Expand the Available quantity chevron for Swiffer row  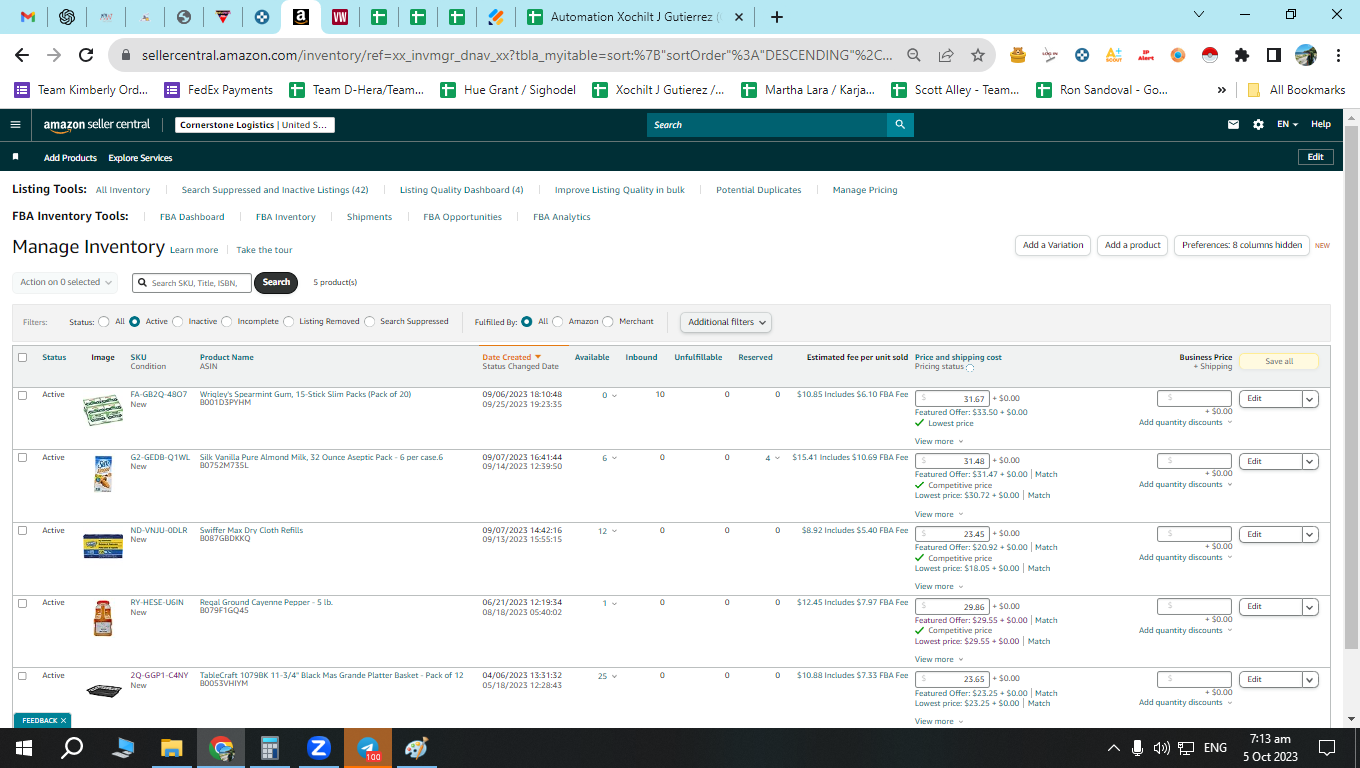pyautogui.click(x=614, y=531)
